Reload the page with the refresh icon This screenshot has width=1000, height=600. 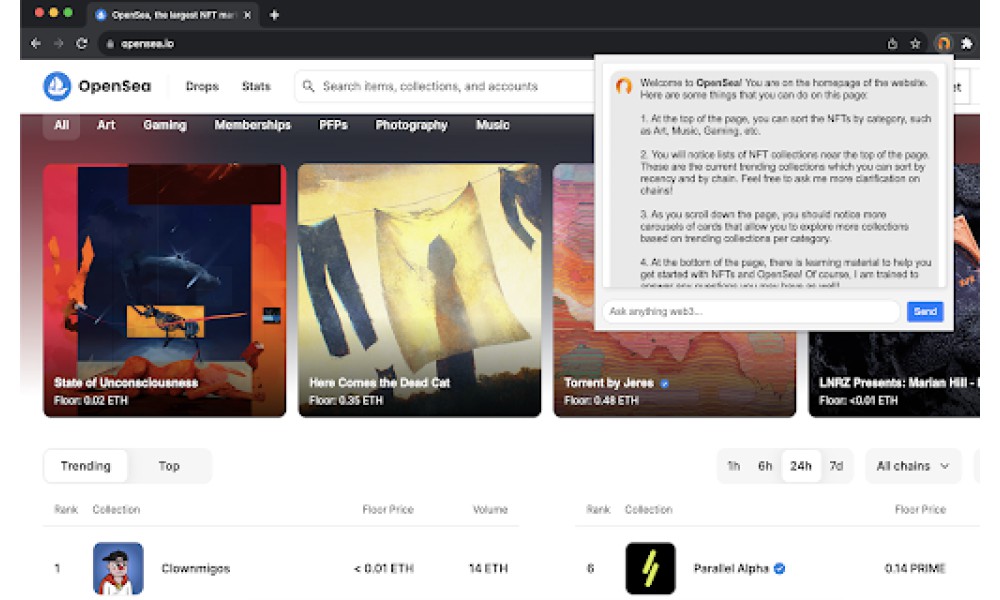[x=82, y=43]
